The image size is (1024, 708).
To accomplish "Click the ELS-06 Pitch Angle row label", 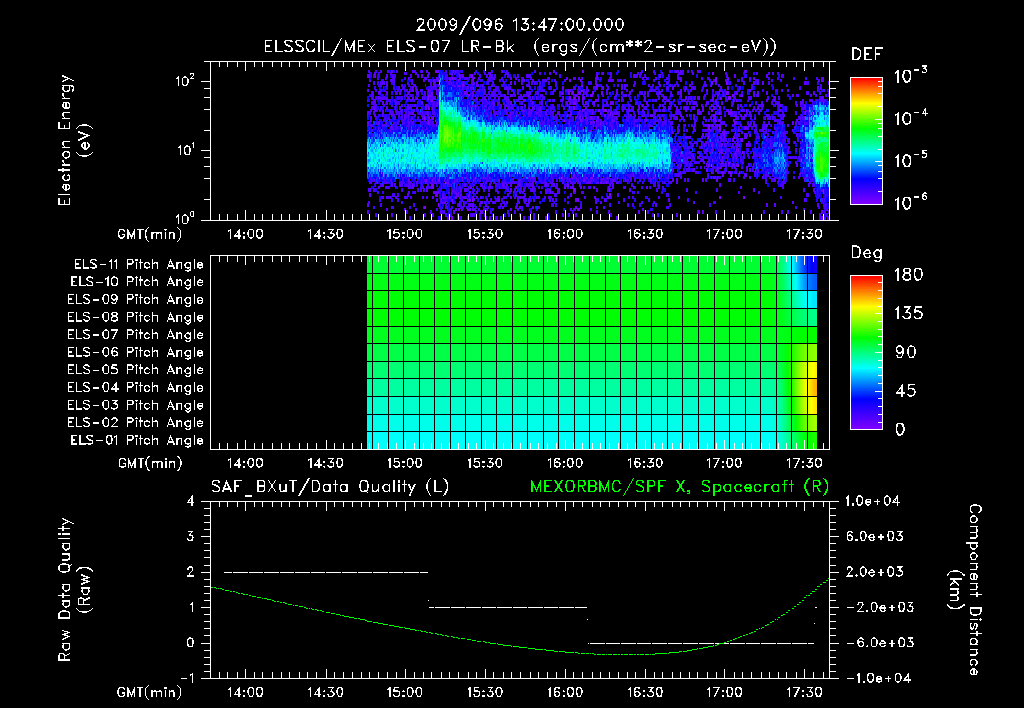I will pos(135,353).
